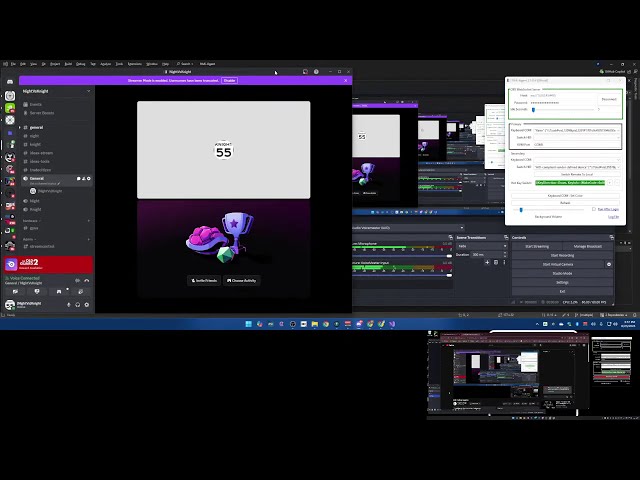Add a channel to the Admin category
The width and height of the screenshot is (640, 480).
pos(89,239)
